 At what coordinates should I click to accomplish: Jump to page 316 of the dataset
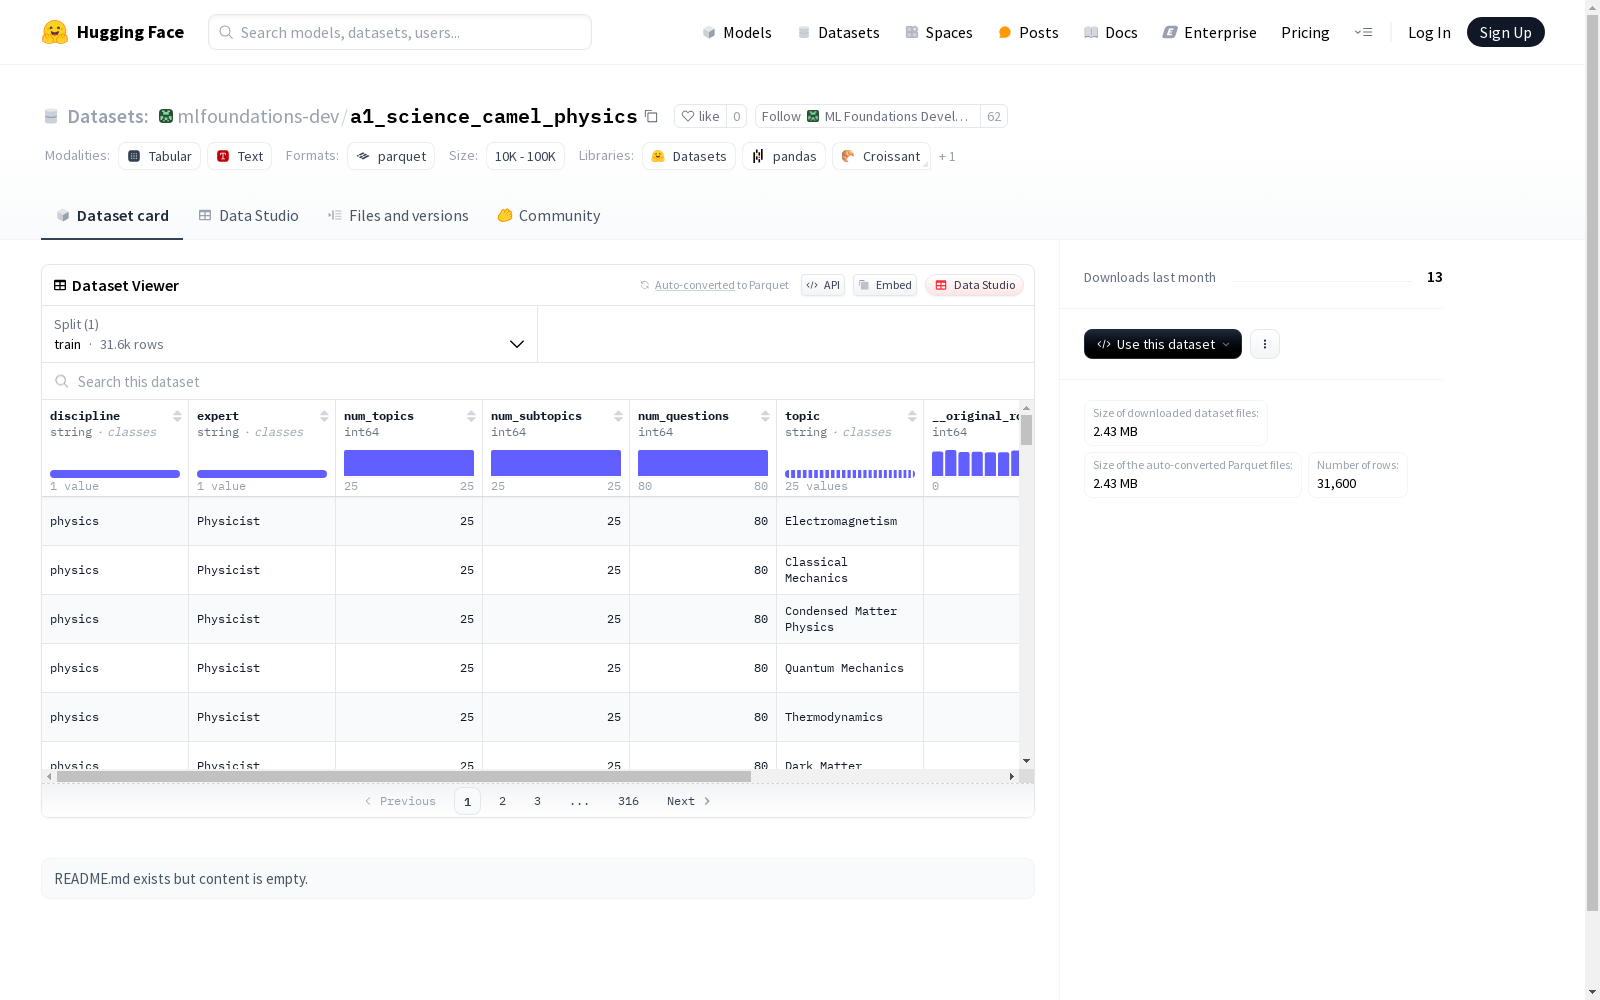628,801
